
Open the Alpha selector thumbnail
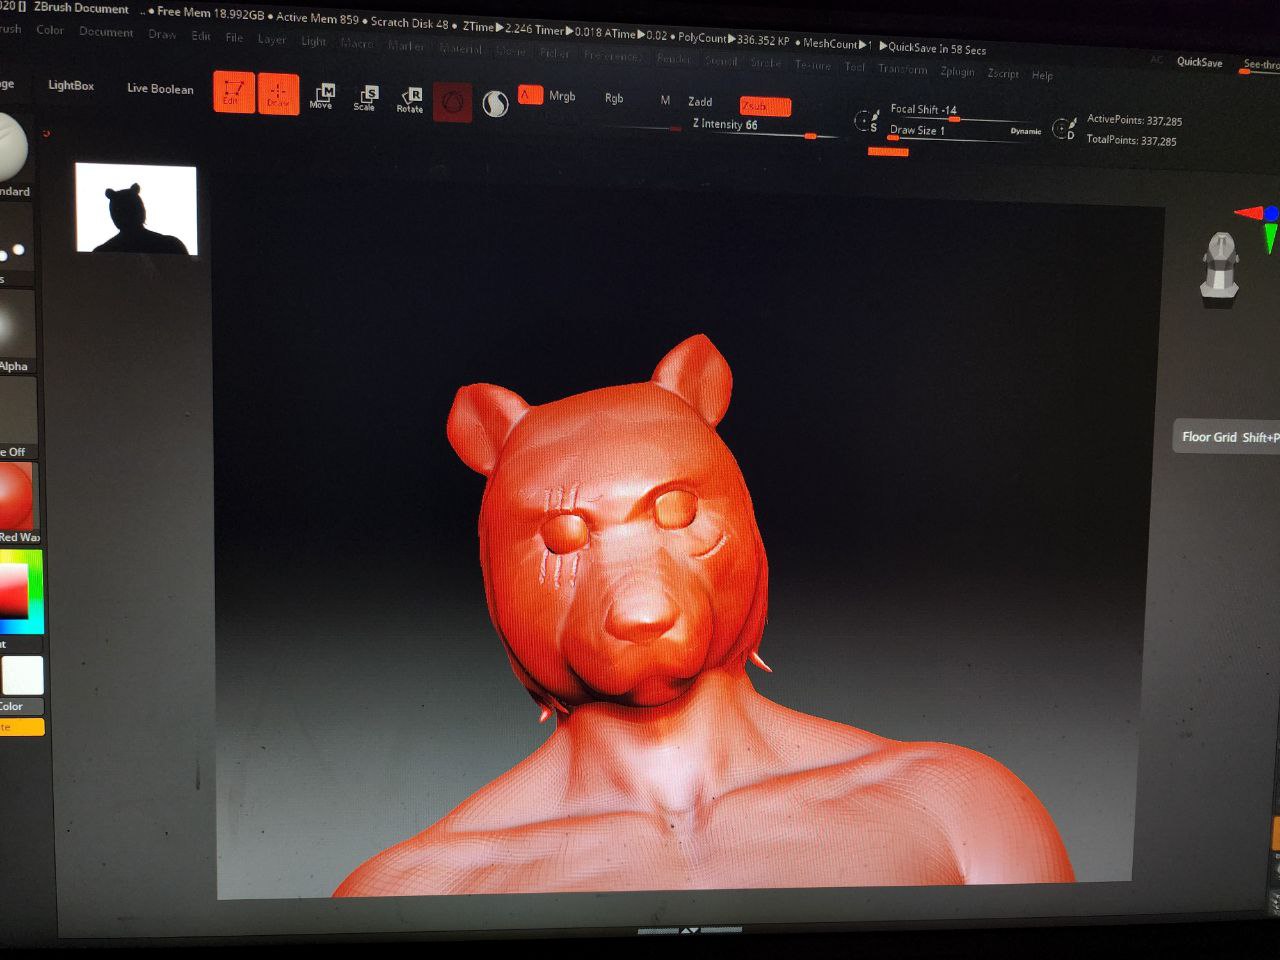(x=16, y=324)
